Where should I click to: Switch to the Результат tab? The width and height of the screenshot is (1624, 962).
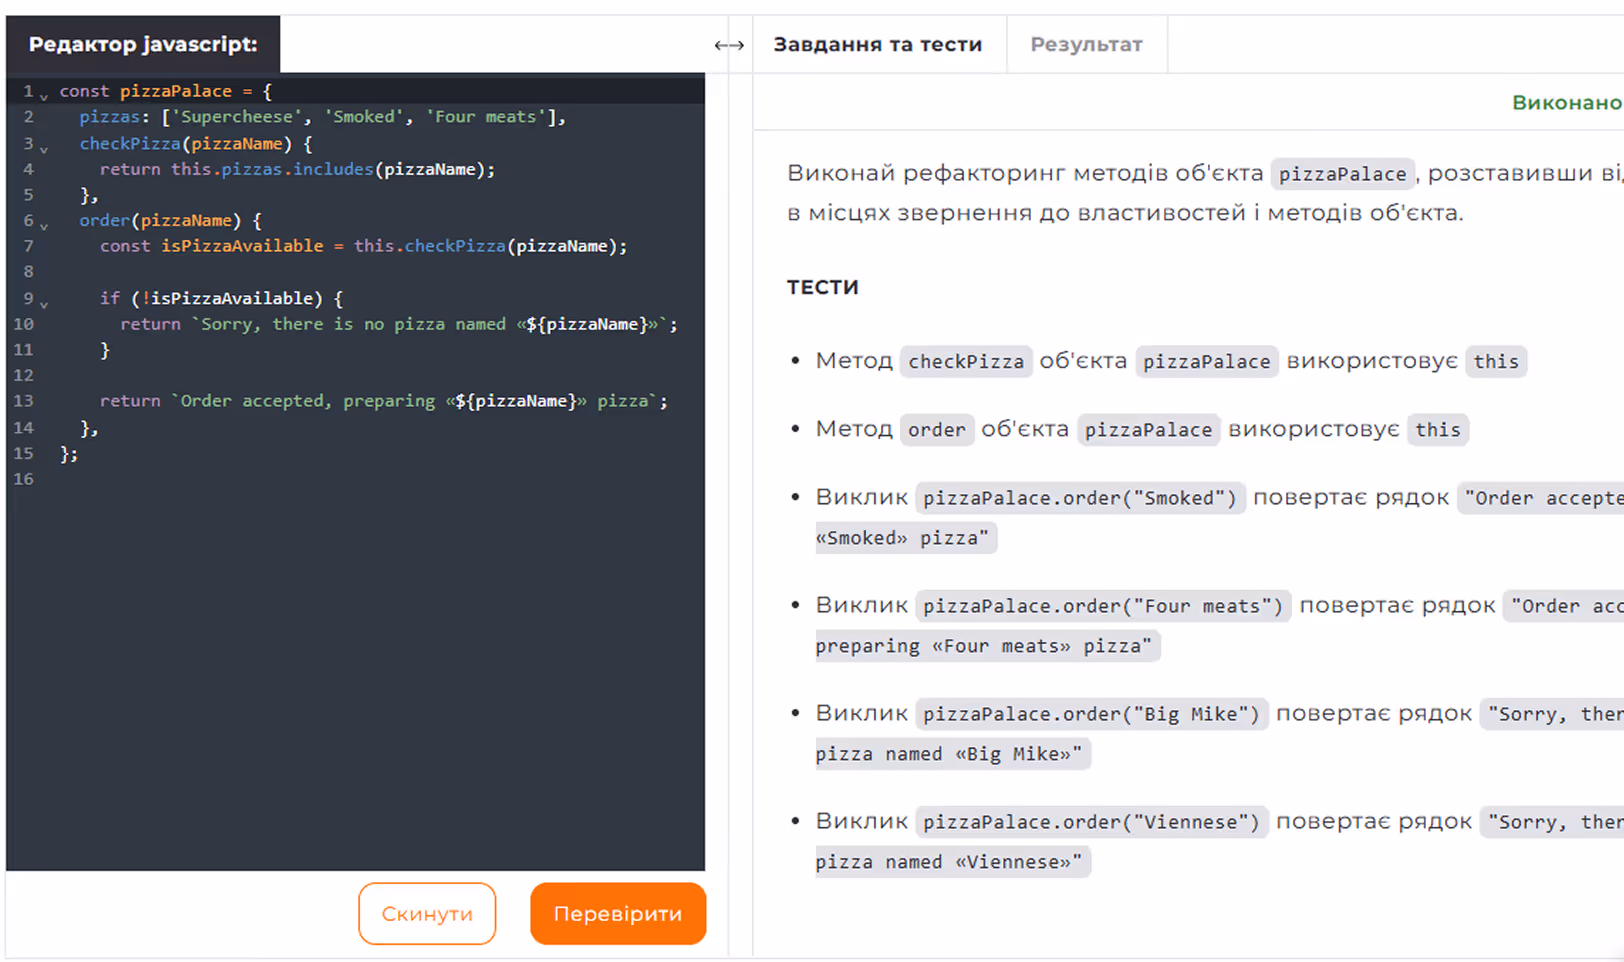point(1087,45)
